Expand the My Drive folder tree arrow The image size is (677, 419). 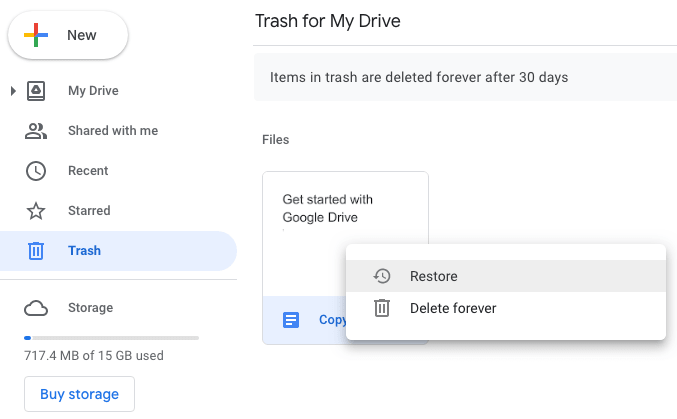click(x=12, y=91)
